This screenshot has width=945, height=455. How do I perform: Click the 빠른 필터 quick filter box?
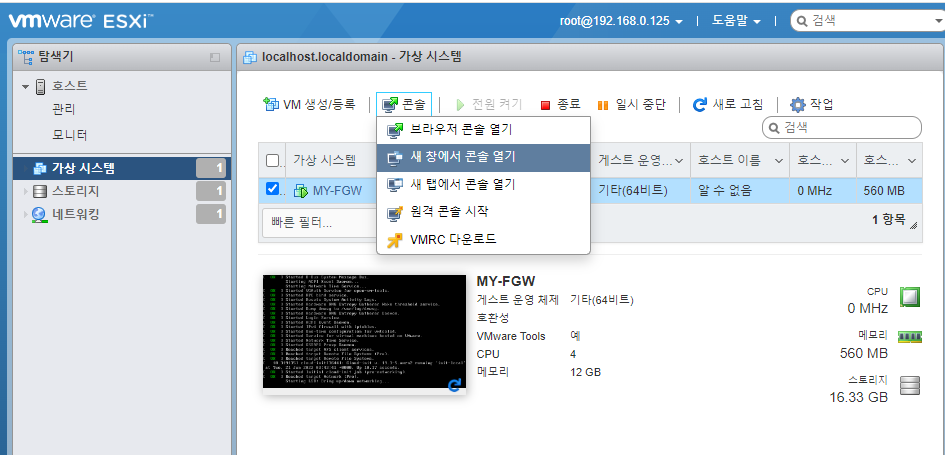click(x=319, y=224)
